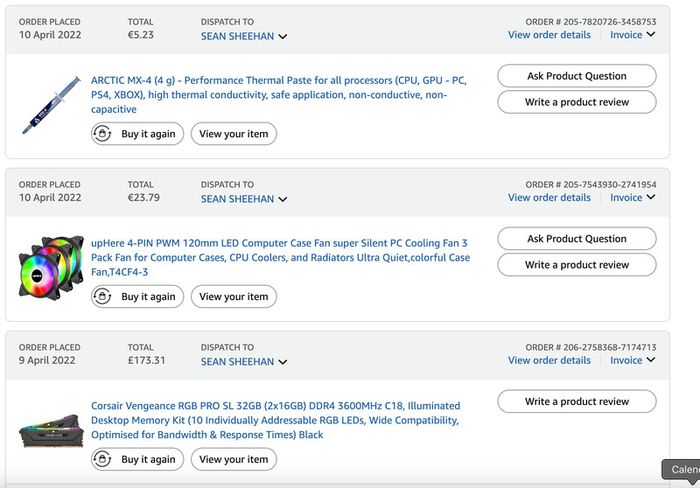Click the buy-again icon beside ARCTIC MX-4
This screenshot has width=700, height=488.
pyautogui.click(x=102, y=133)
